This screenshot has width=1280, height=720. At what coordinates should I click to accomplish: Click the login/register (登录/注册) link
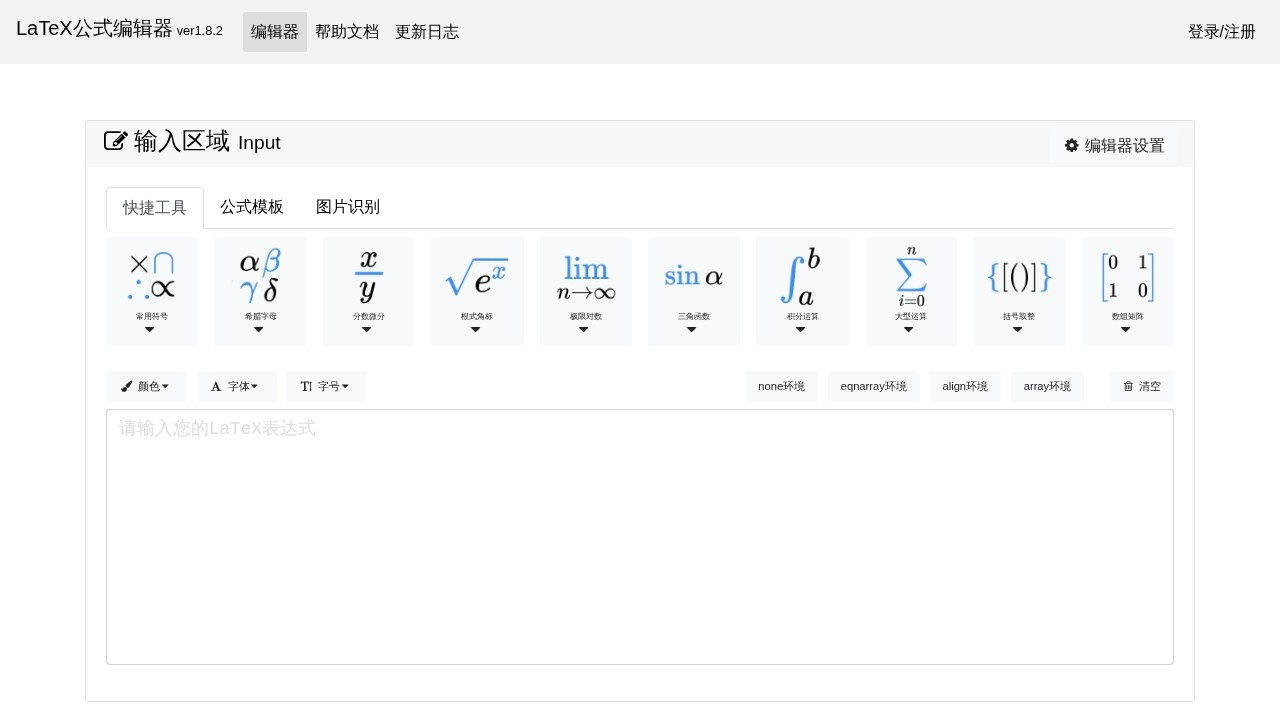pyautogui.click(x=1221, y=32)
